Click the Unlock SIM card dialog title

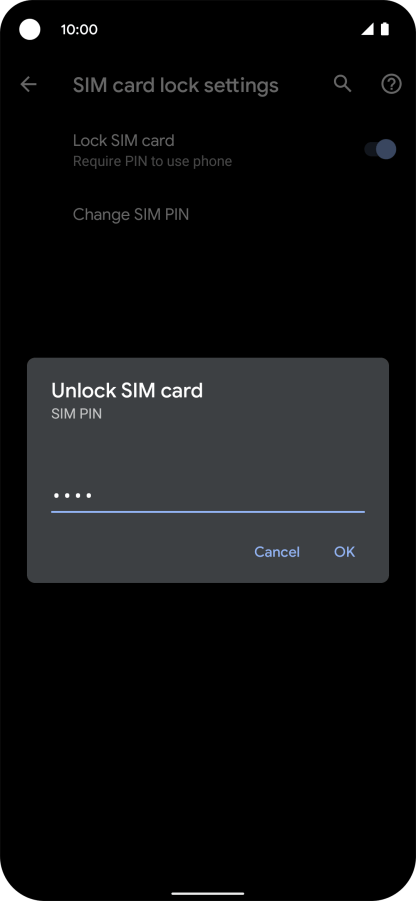127,391
